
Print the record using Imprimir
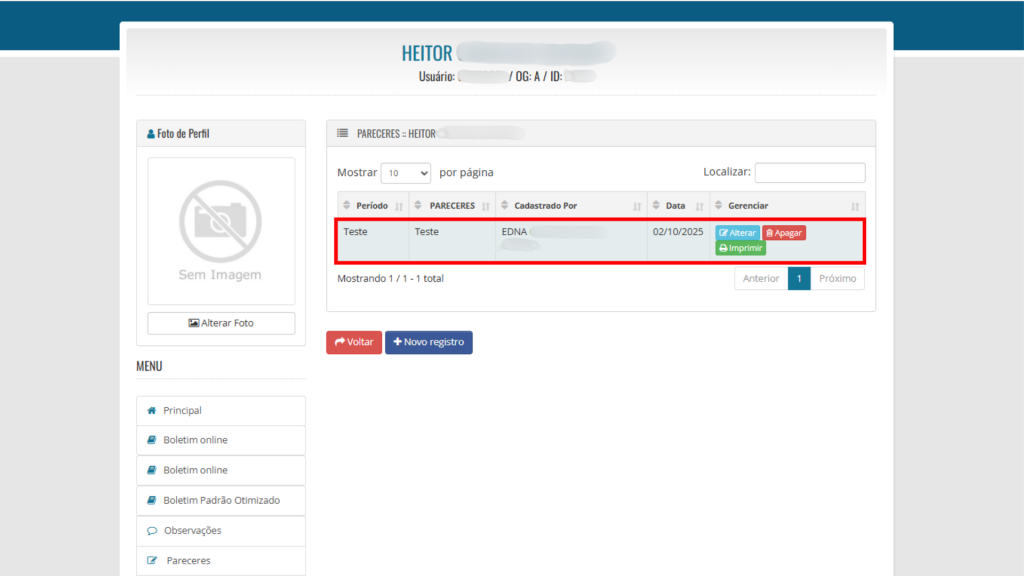click(x=740, y=248)
